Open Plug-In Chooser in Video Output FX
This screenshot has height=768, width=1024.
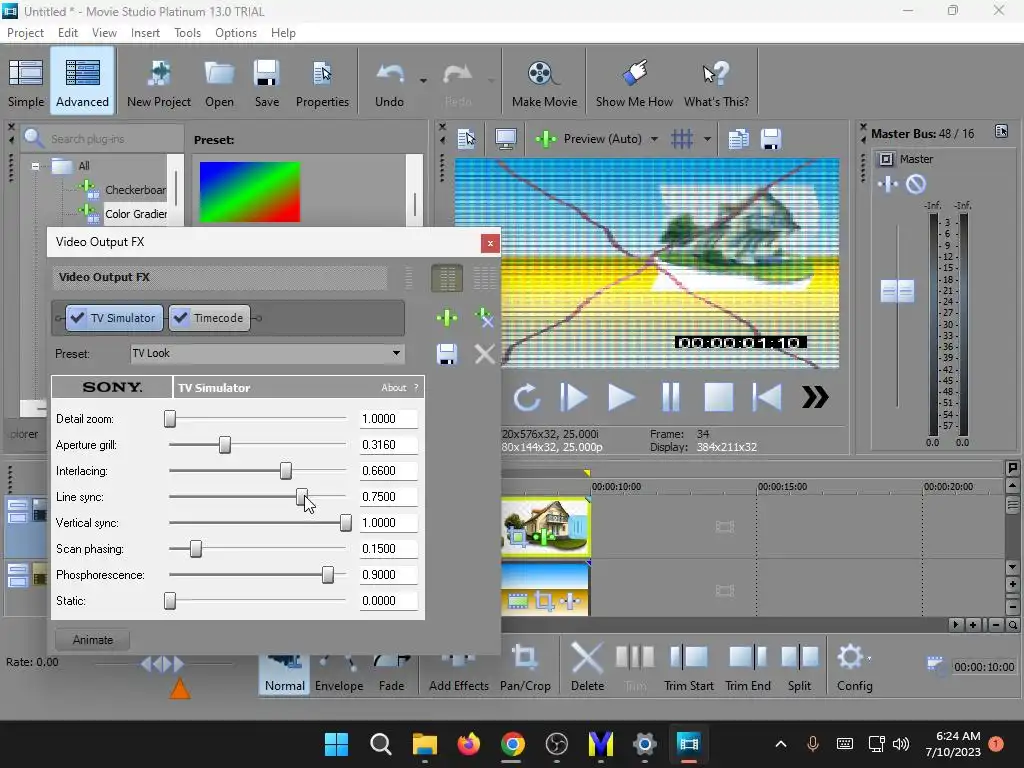[x=447, y=318]
